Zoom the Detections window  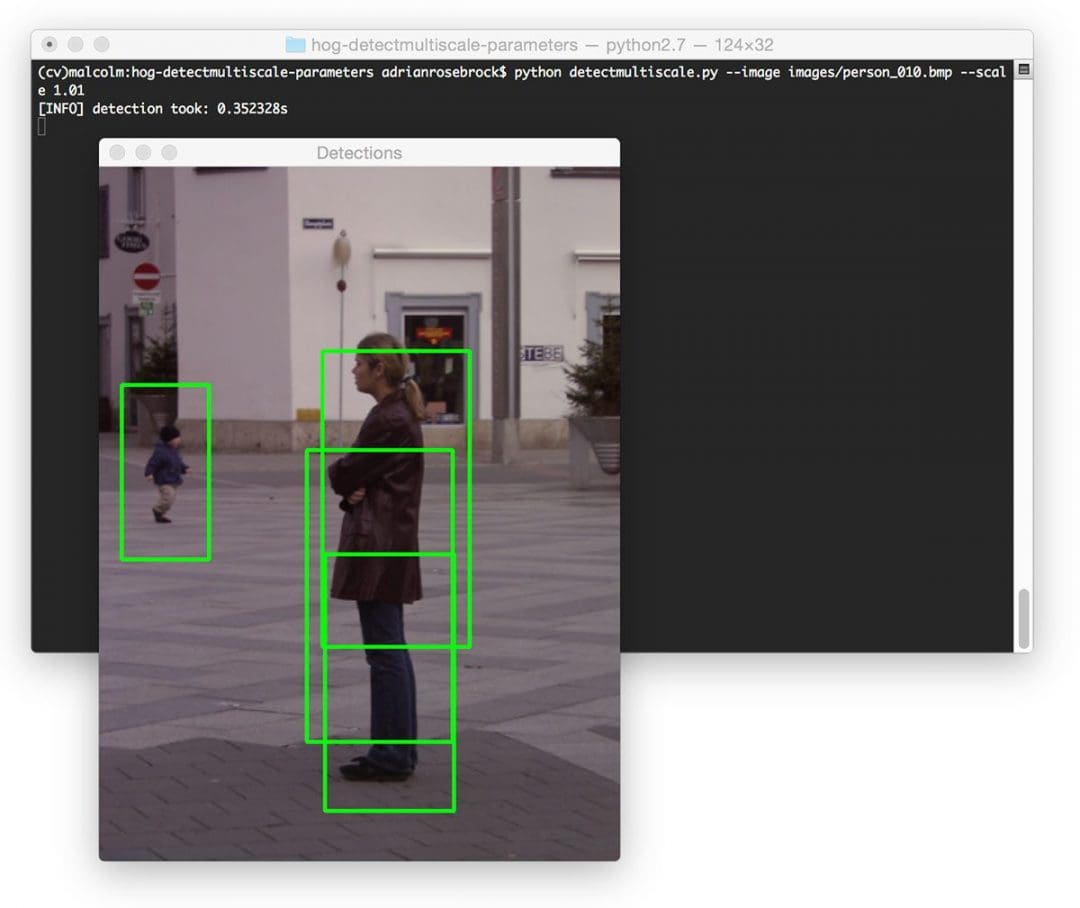(x=169, y=152)
